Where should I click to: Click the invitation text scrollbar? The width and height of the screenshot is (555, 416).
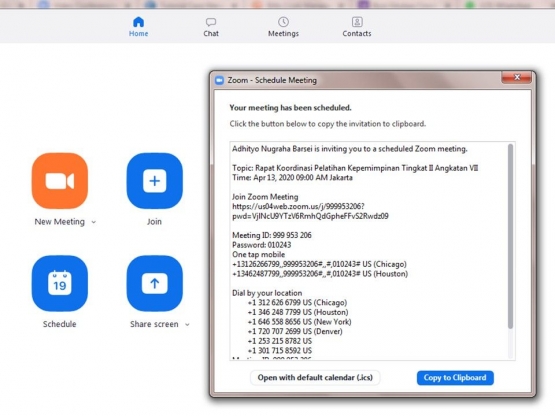click(510, 236)
